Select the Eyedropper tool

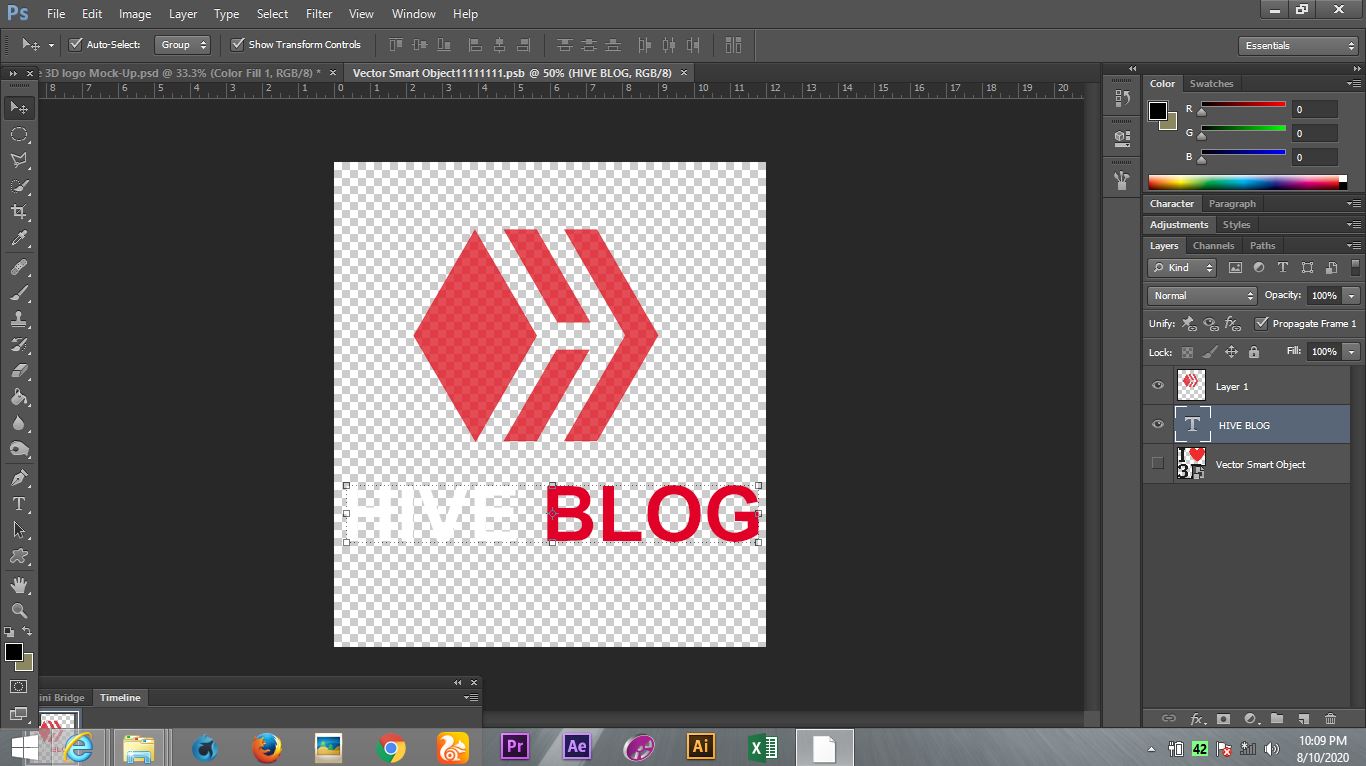click(x=19, y=238)
